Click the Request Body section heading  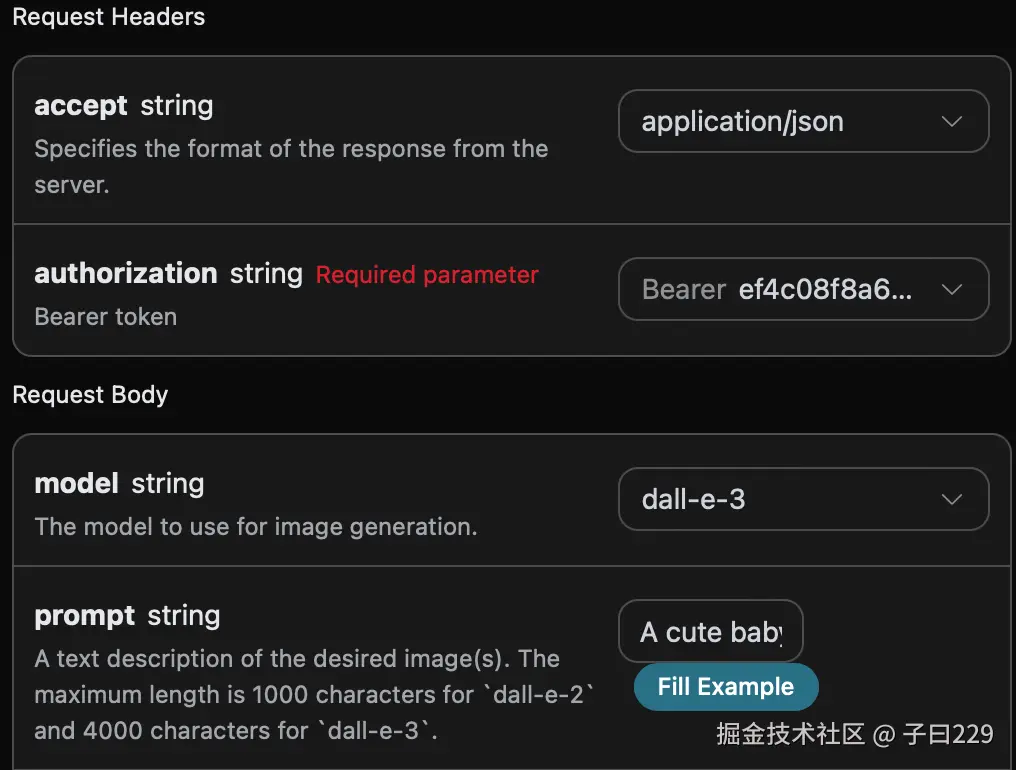coord(90,395)
